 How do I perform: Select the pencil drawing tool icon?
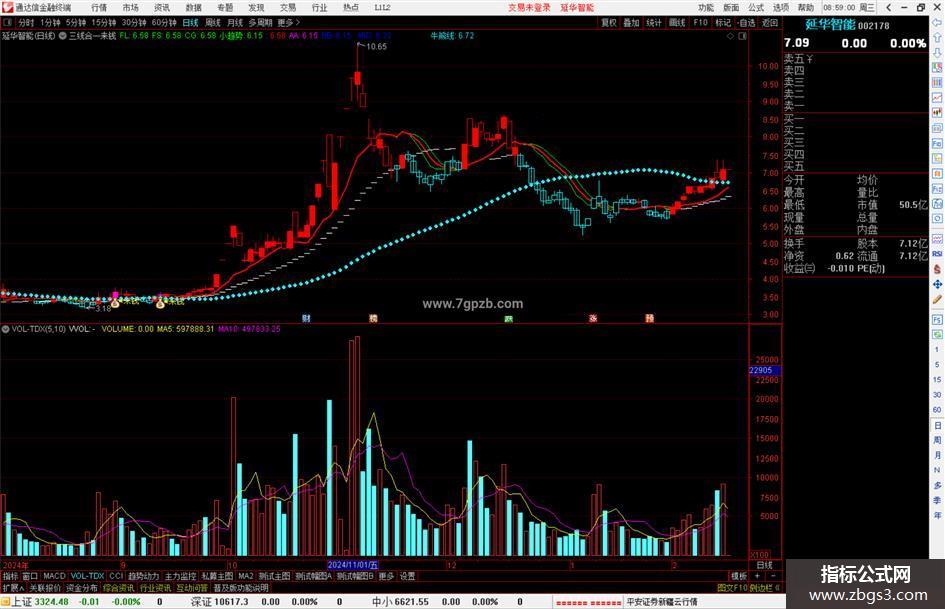pos(937,299)
